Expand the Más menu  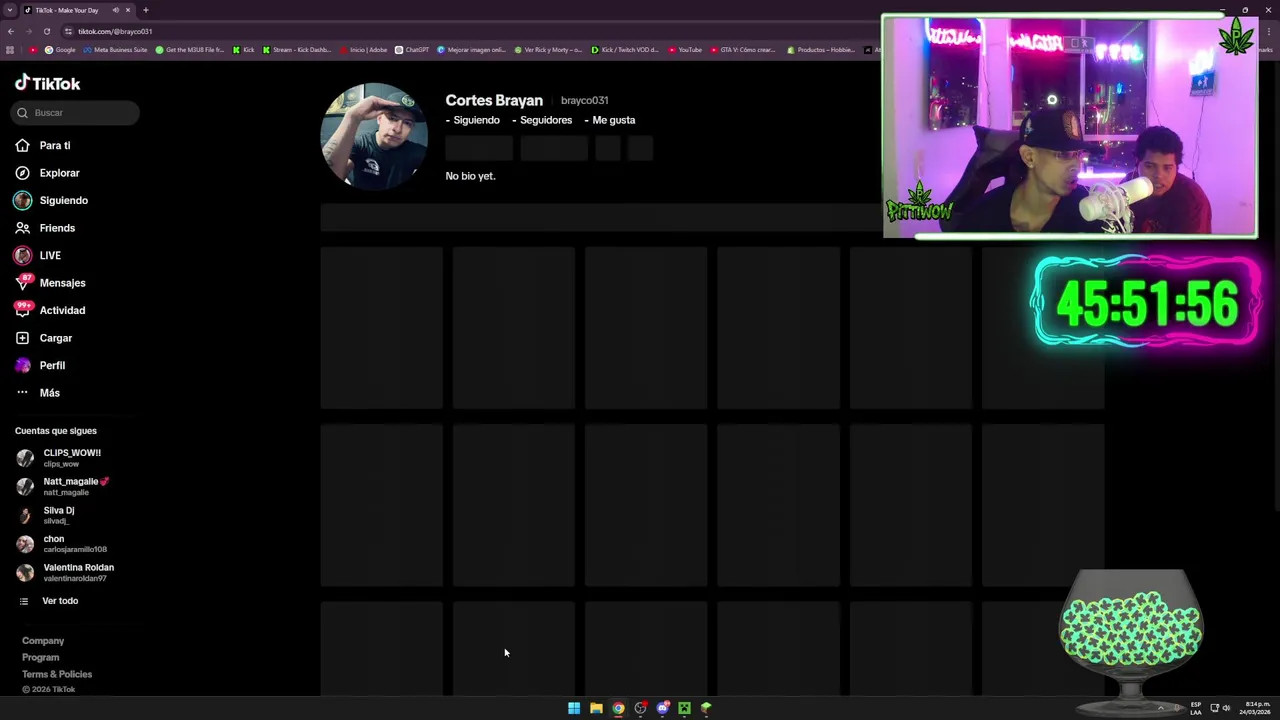coord(38,393)
